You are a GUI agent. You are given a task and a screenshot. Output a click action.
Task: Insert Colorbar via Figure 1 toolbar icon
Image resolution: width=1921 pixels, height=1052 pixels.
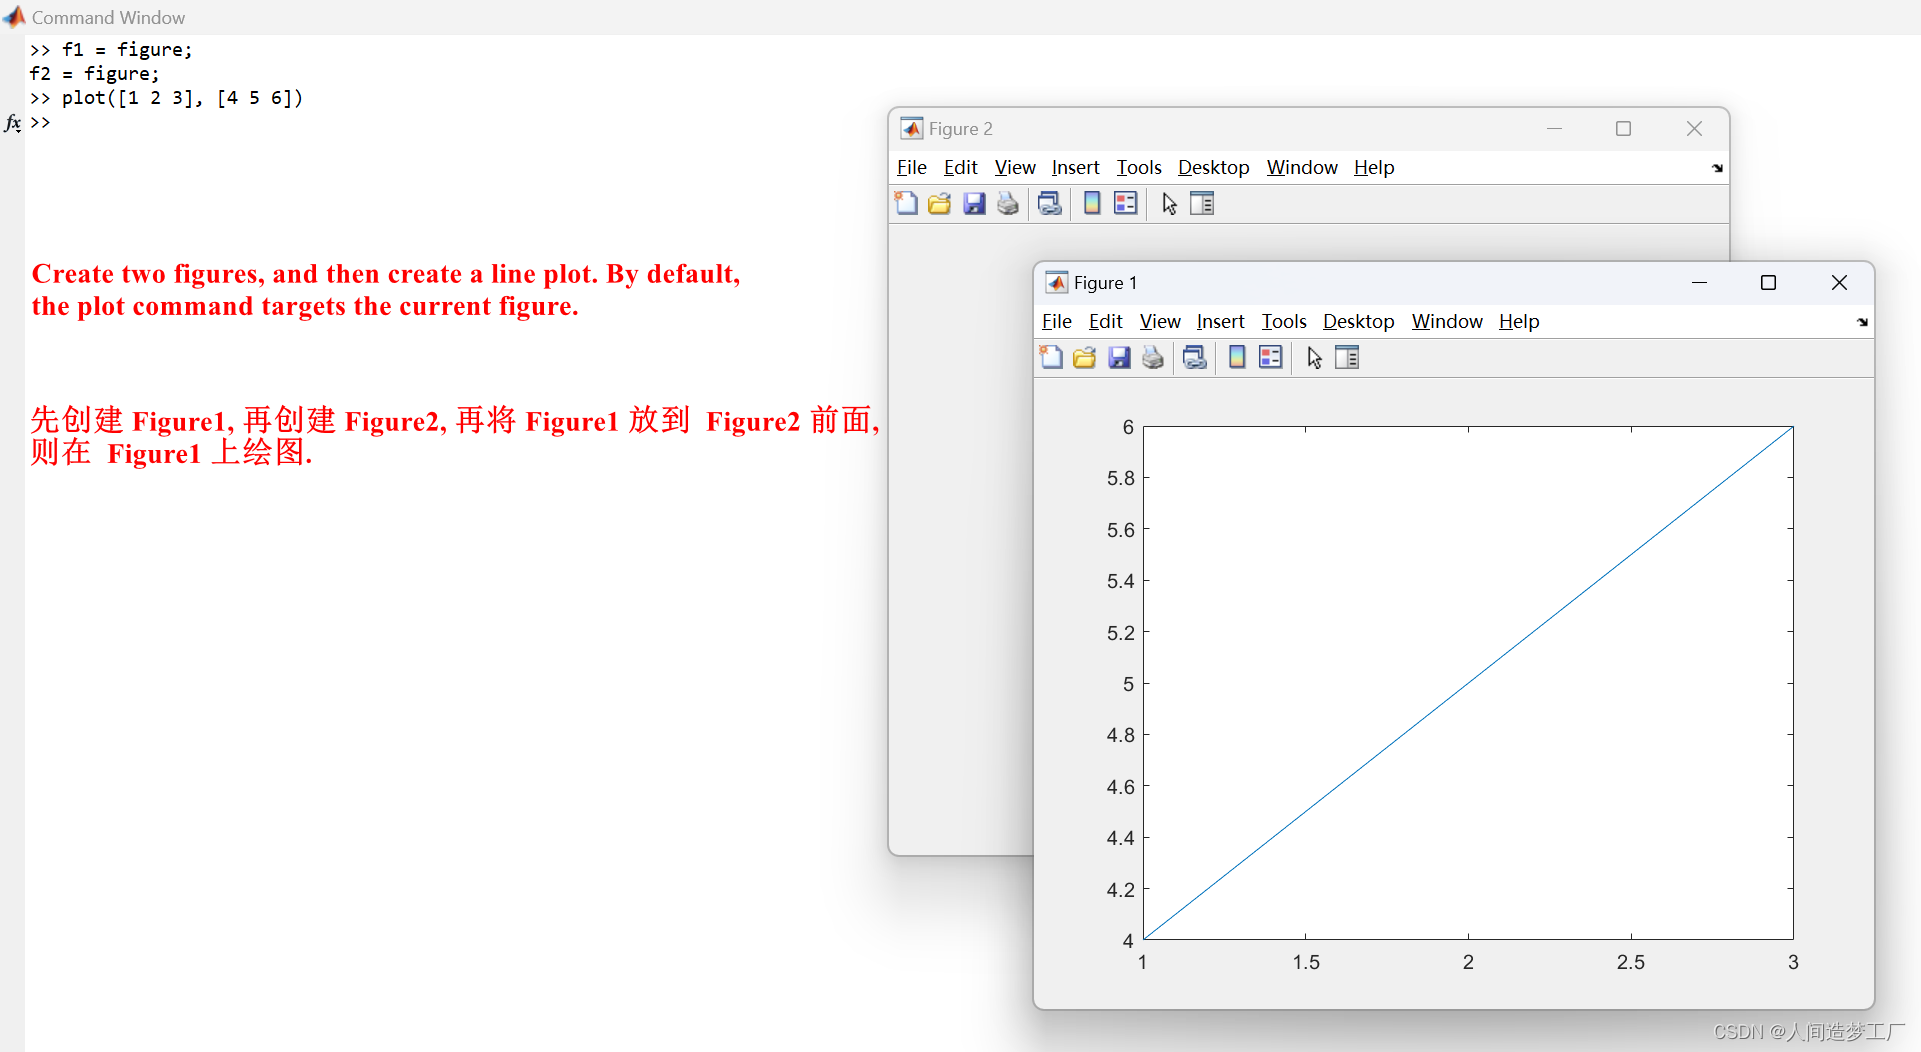[1237, 357]
